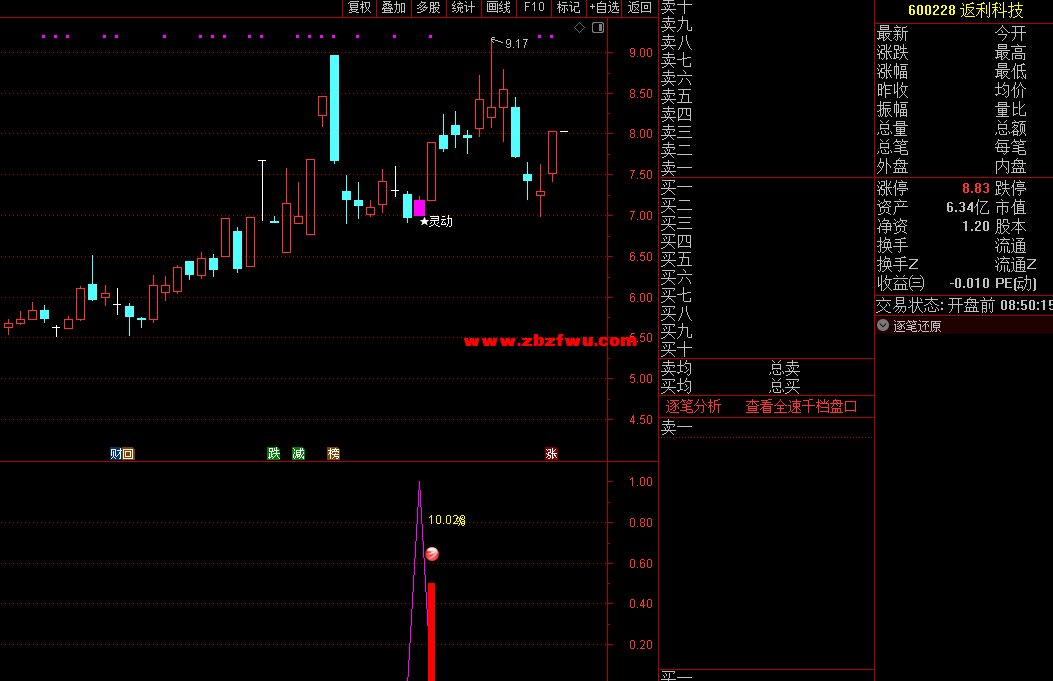The image size is (1053, 681).
Task: Add stock with +自选 button
Action: coord(604,7)
